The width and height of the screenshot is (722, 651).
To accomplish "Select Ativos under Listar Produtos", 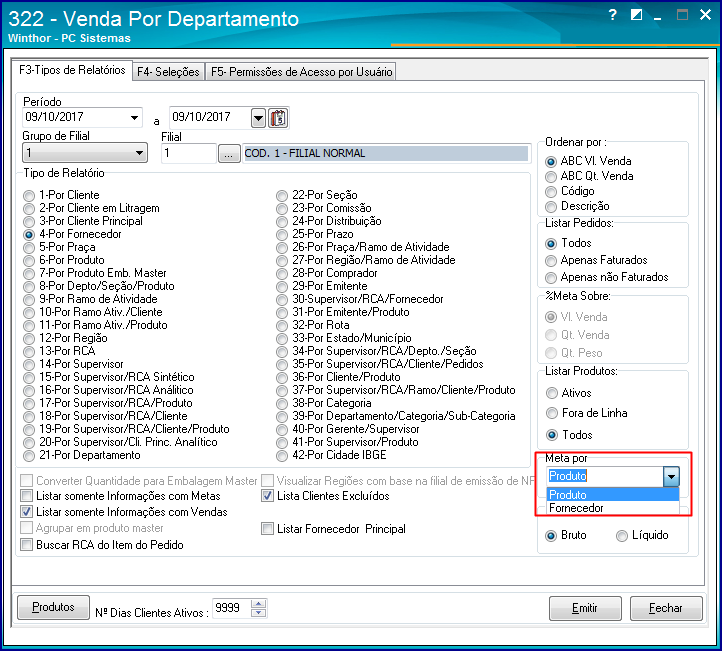I will tap(568, 393).
